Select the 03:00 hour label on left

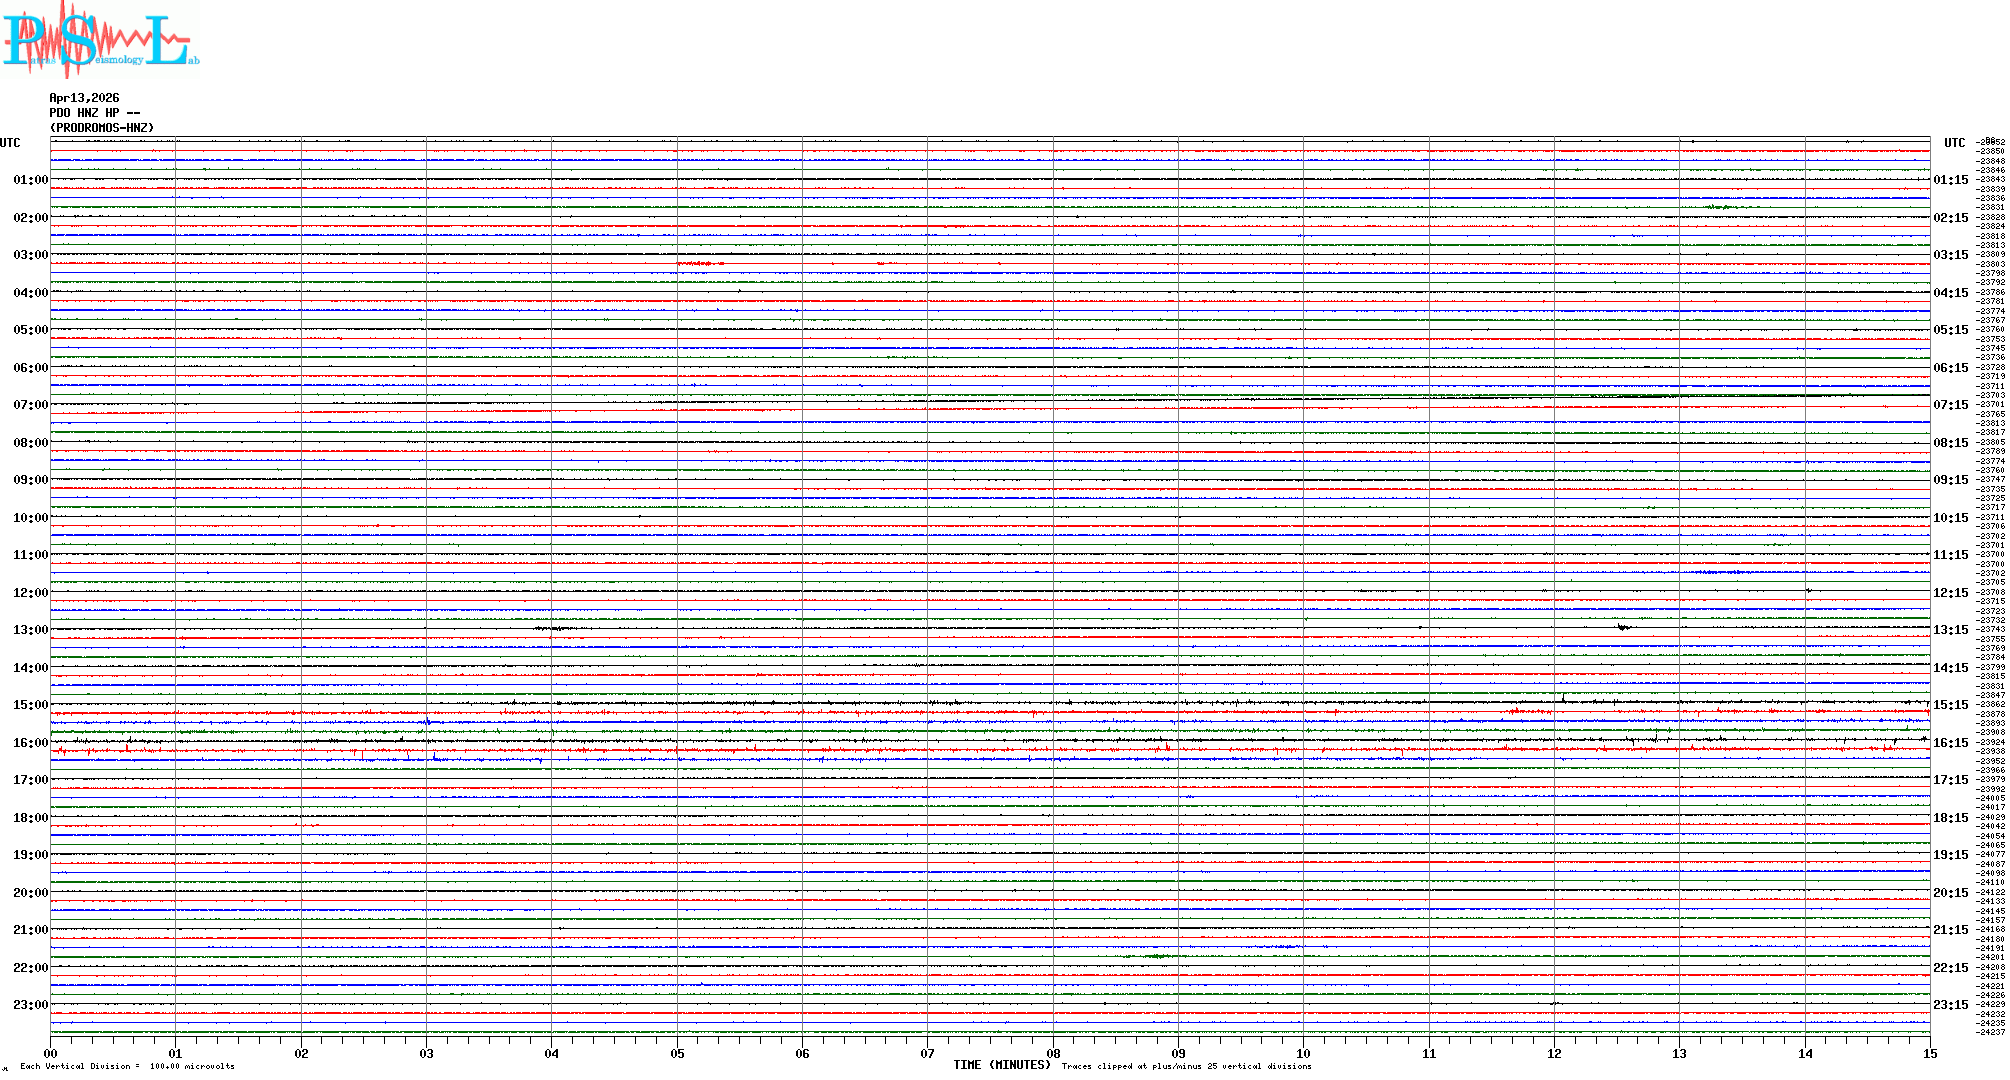tap(30, 255)
